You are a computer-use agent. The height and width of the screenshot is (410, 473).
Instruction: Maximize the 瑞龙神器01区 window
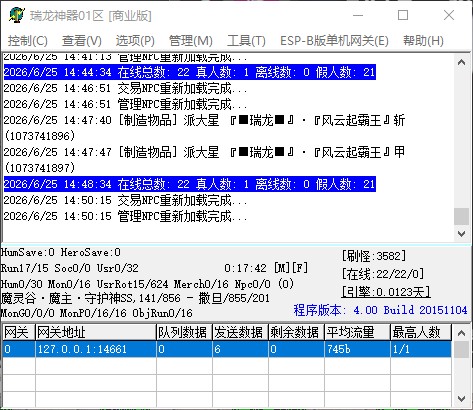coord(403,15)
